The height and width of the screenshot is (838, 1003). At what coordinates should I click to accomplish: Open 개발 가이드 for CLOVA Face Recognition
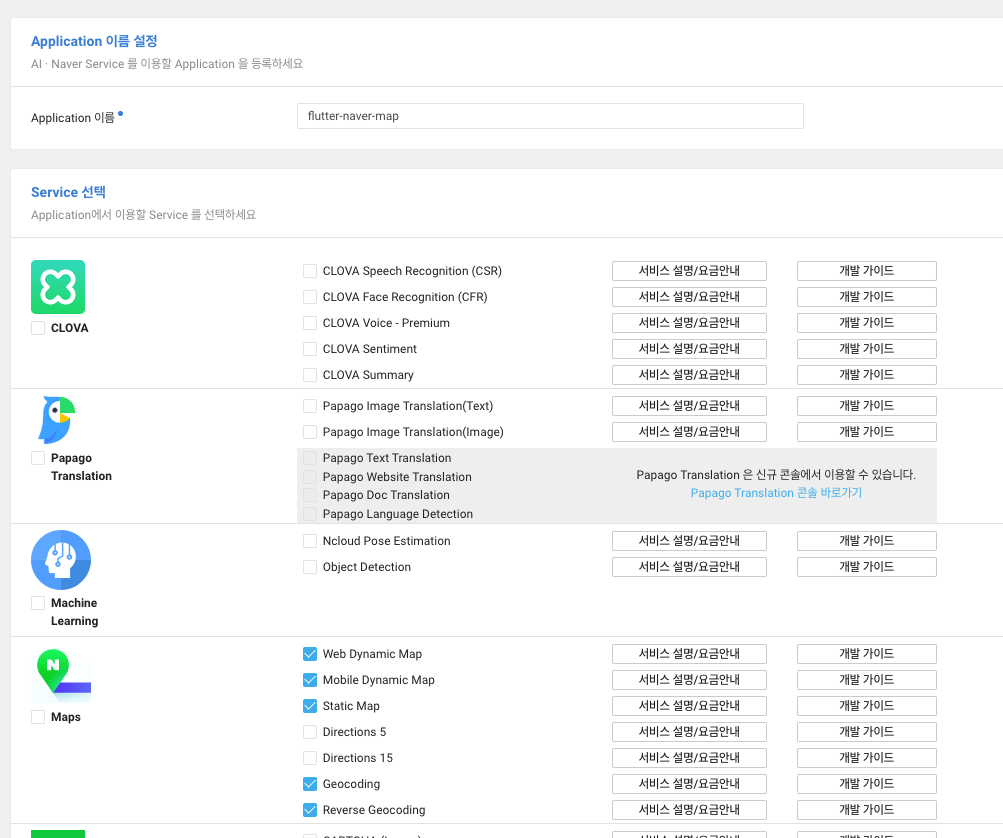click(867, 297)
